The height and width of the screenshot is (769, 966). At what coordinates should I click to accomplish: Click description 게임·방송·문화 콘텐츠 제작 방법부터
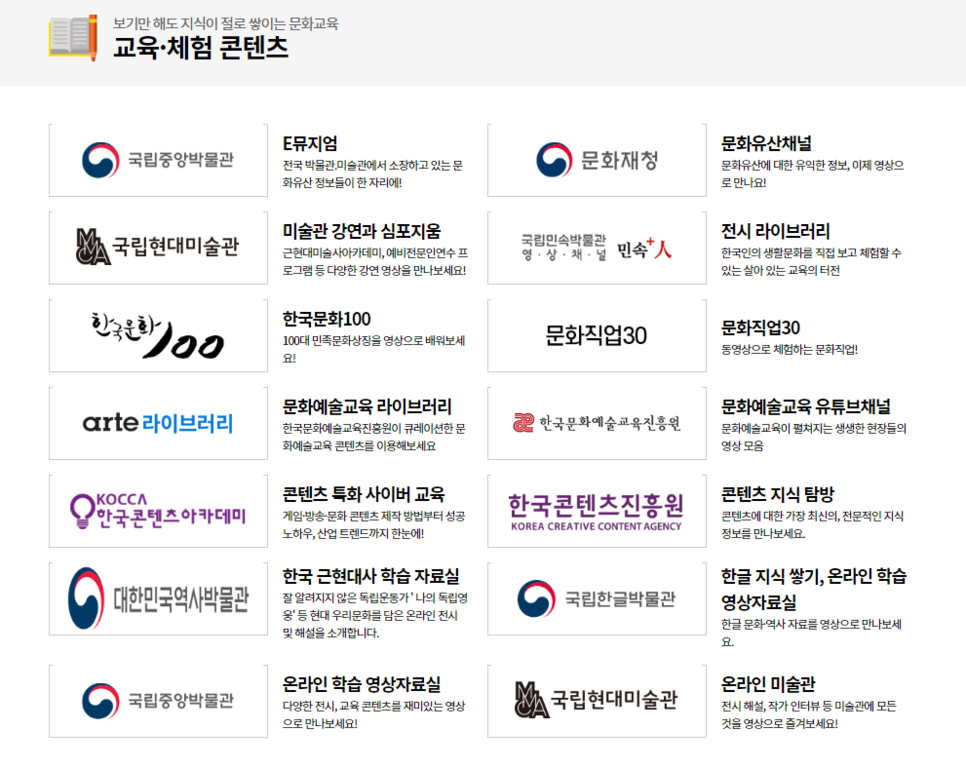tap(374, 524)
